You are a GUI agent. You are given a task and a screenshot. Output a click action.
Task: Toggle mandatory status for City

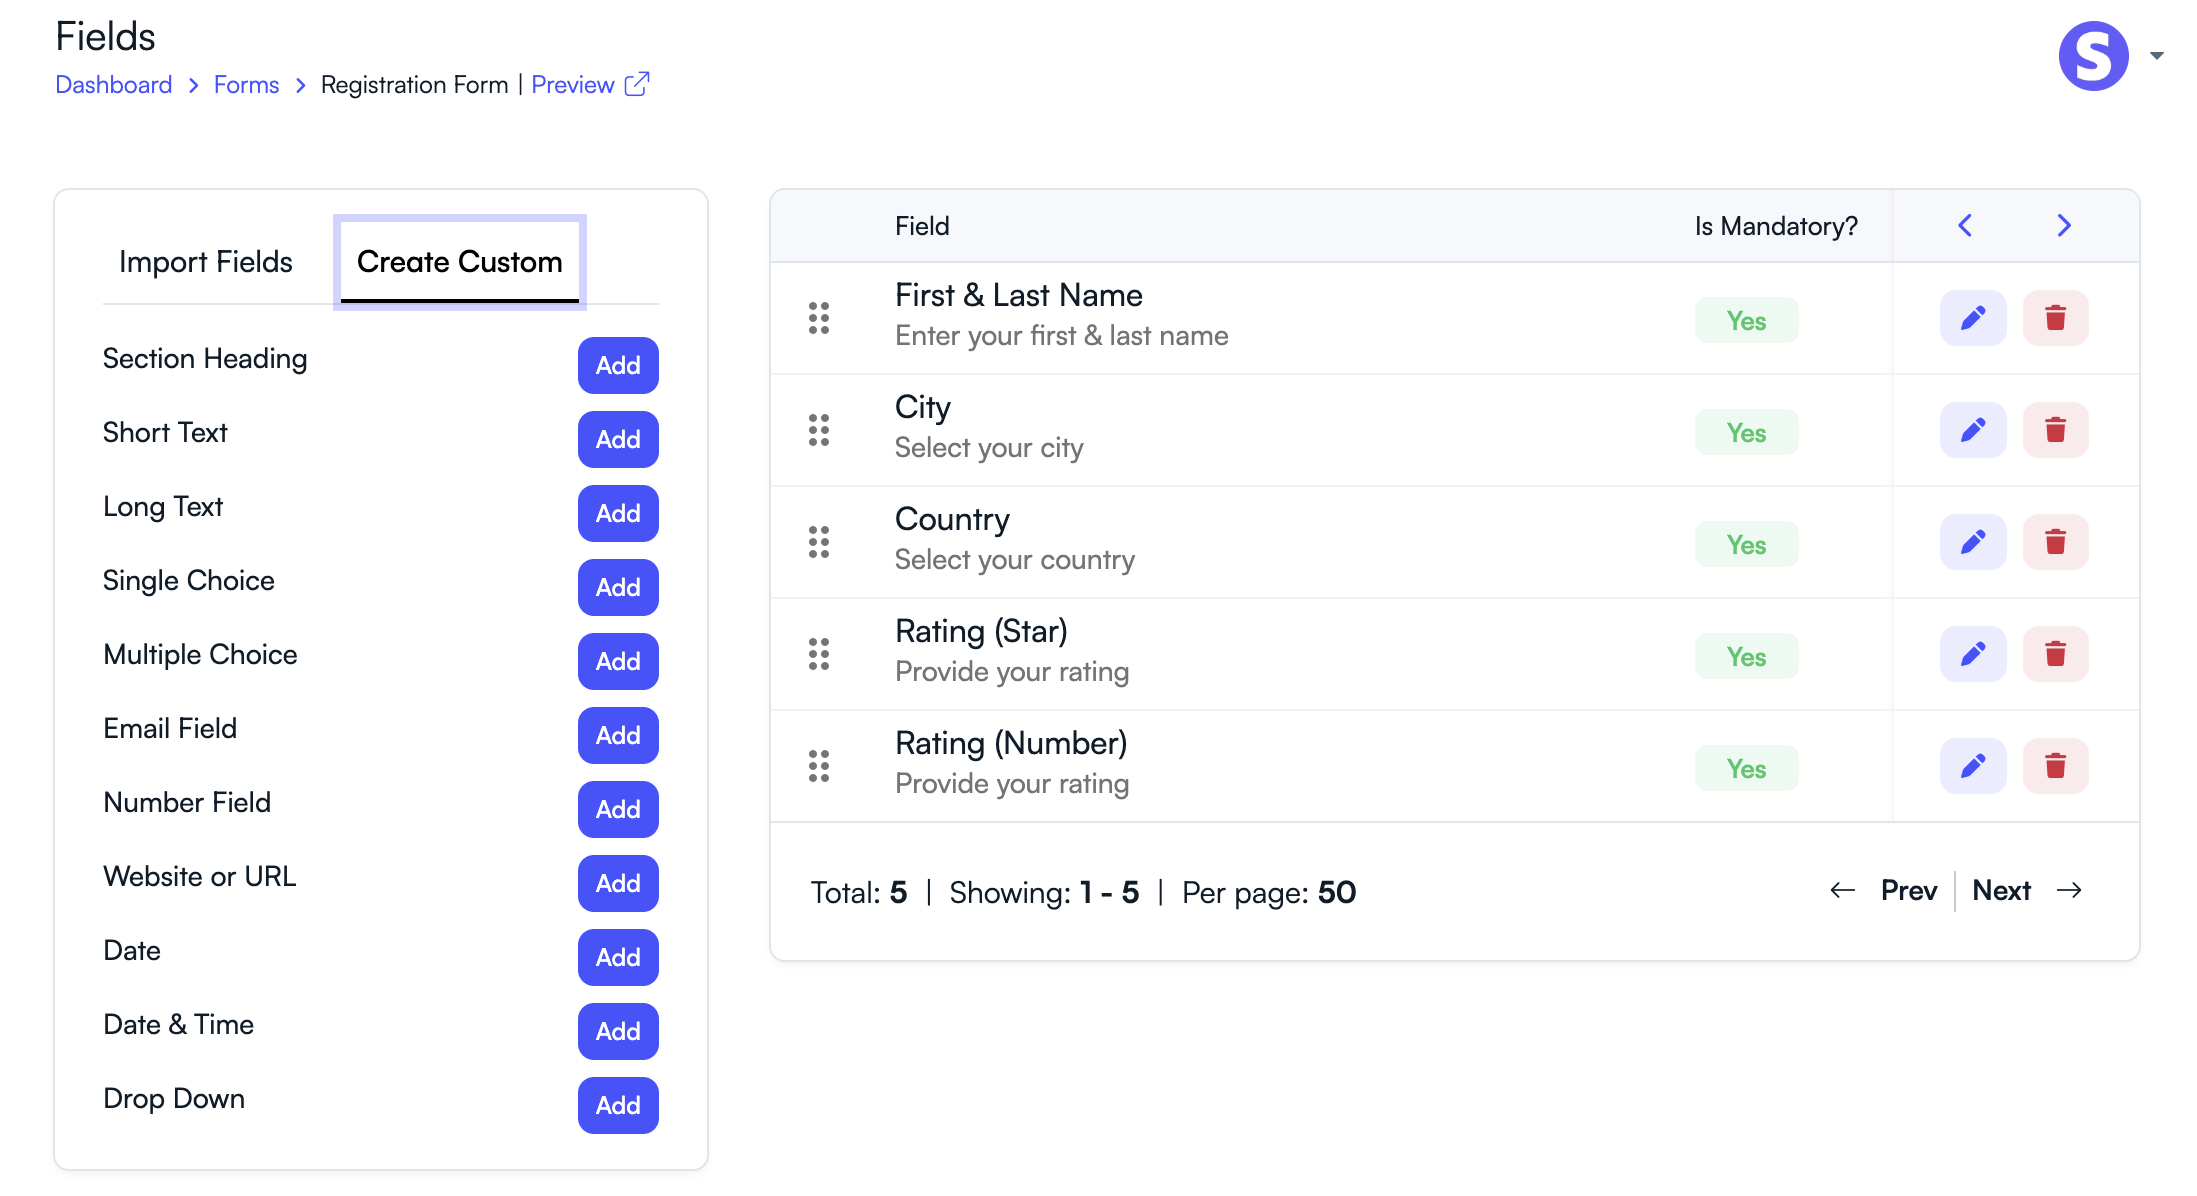[1746, 432]
